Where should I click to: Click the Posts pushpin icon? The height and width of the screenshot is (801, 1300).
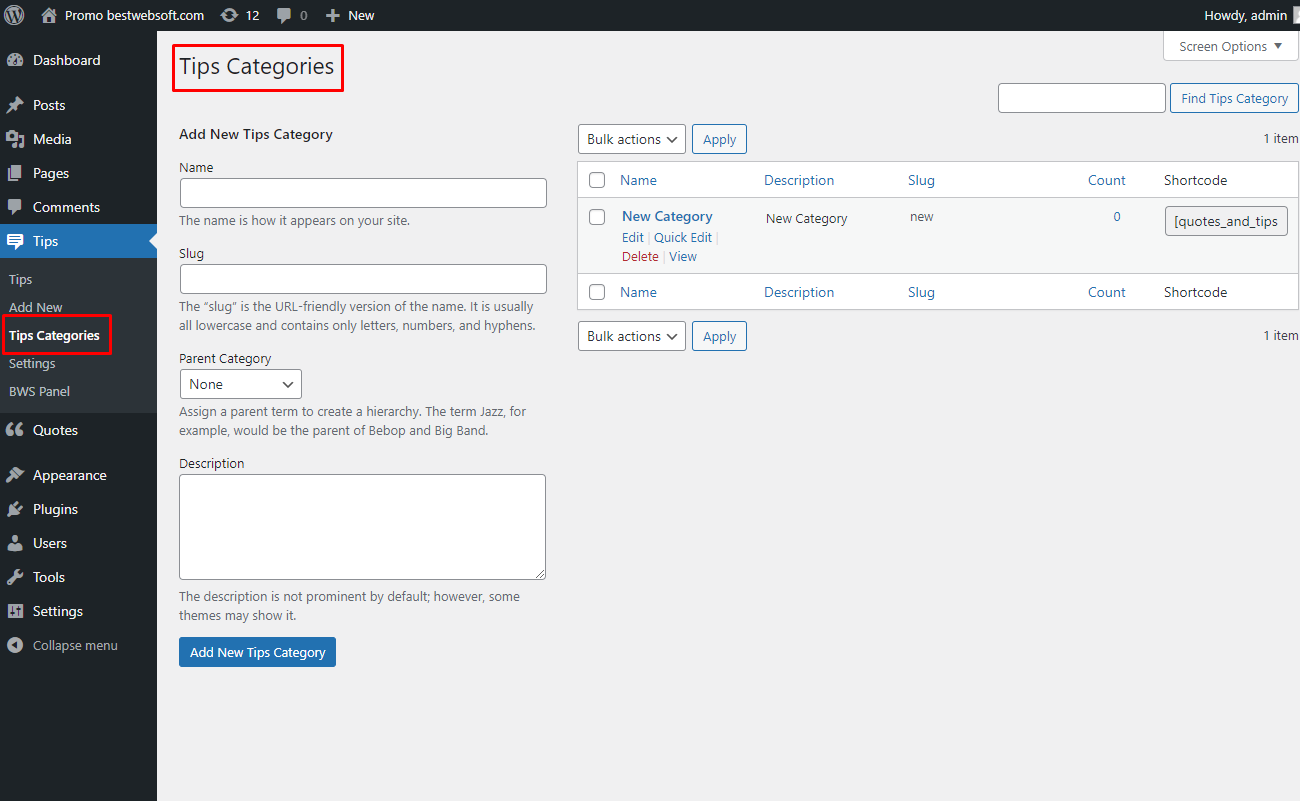[15, 105]
